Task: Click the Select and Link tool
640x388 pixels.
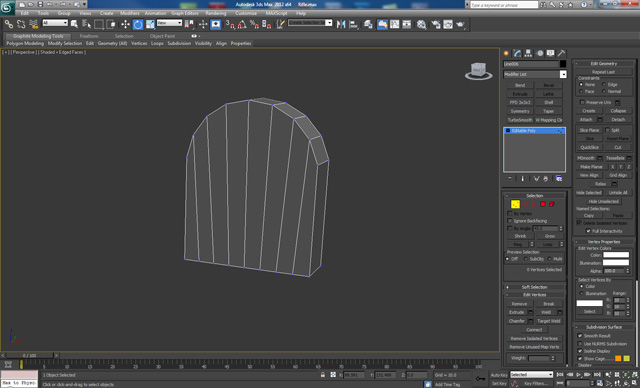Action: [x=9, y=24]
